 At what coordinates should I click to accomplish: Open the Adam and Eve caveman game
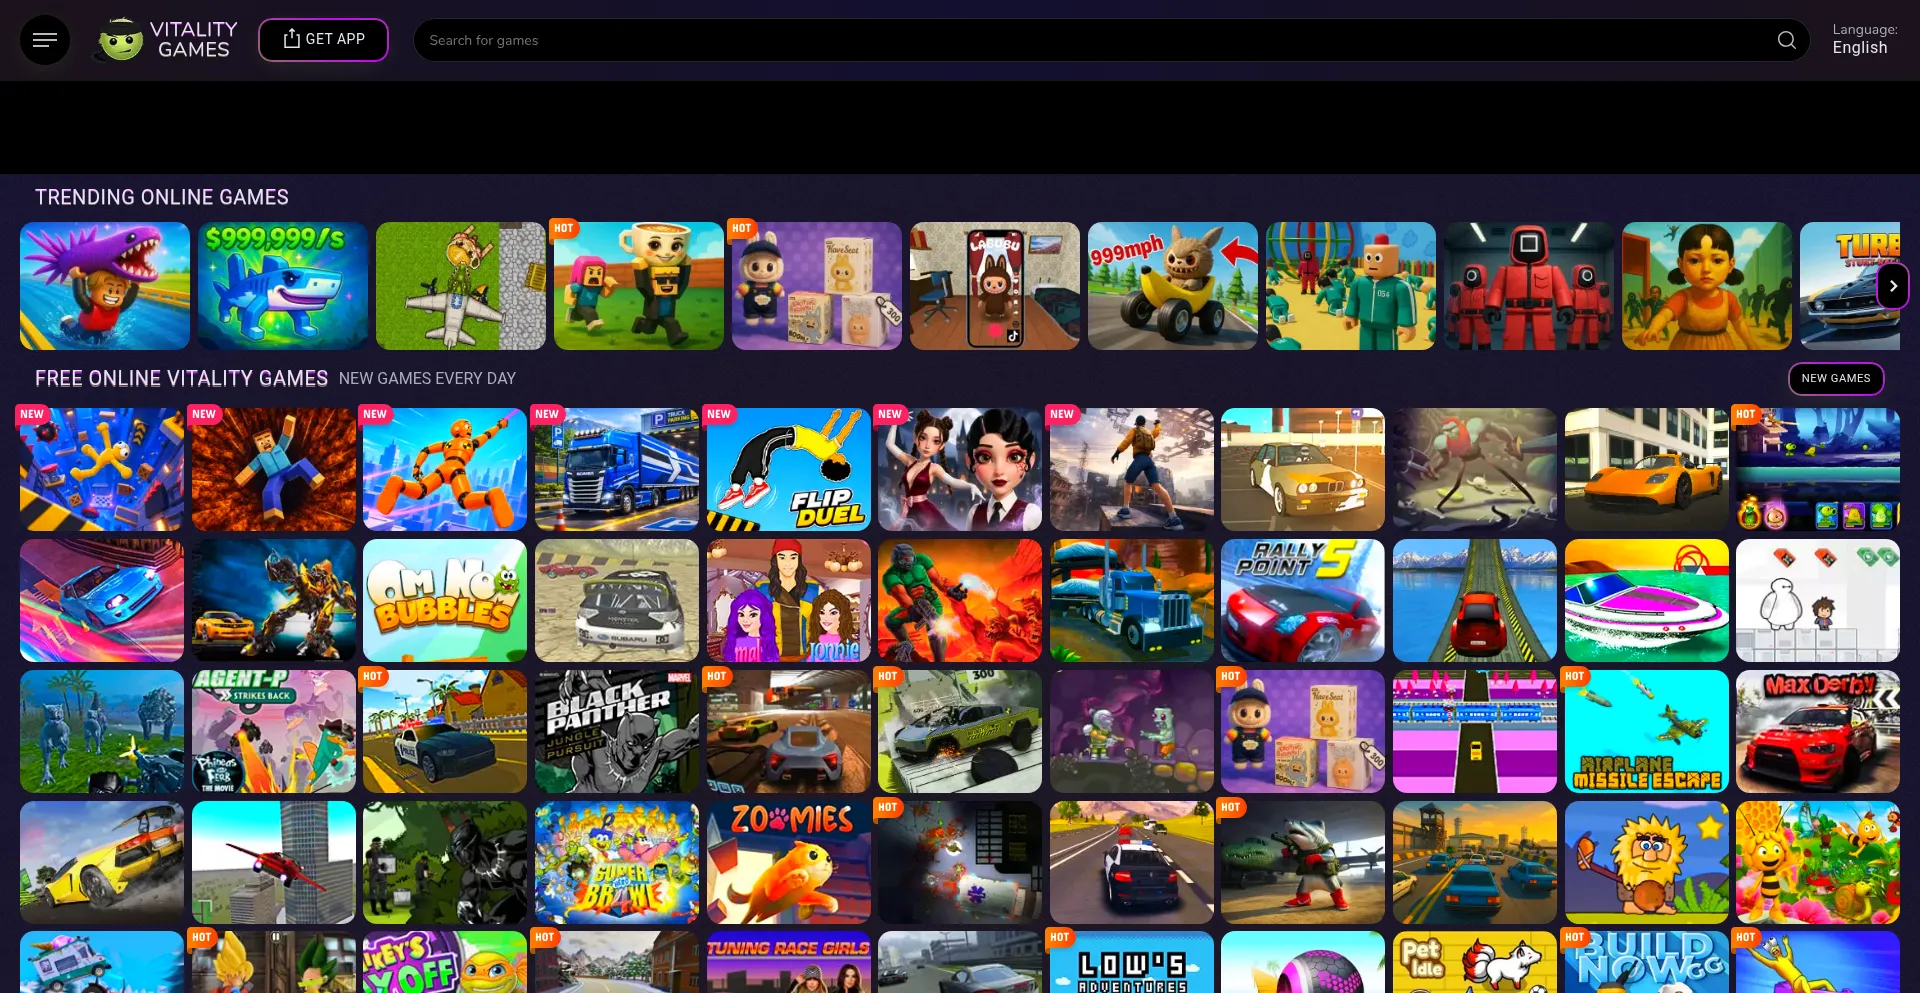coord(1647,862)
